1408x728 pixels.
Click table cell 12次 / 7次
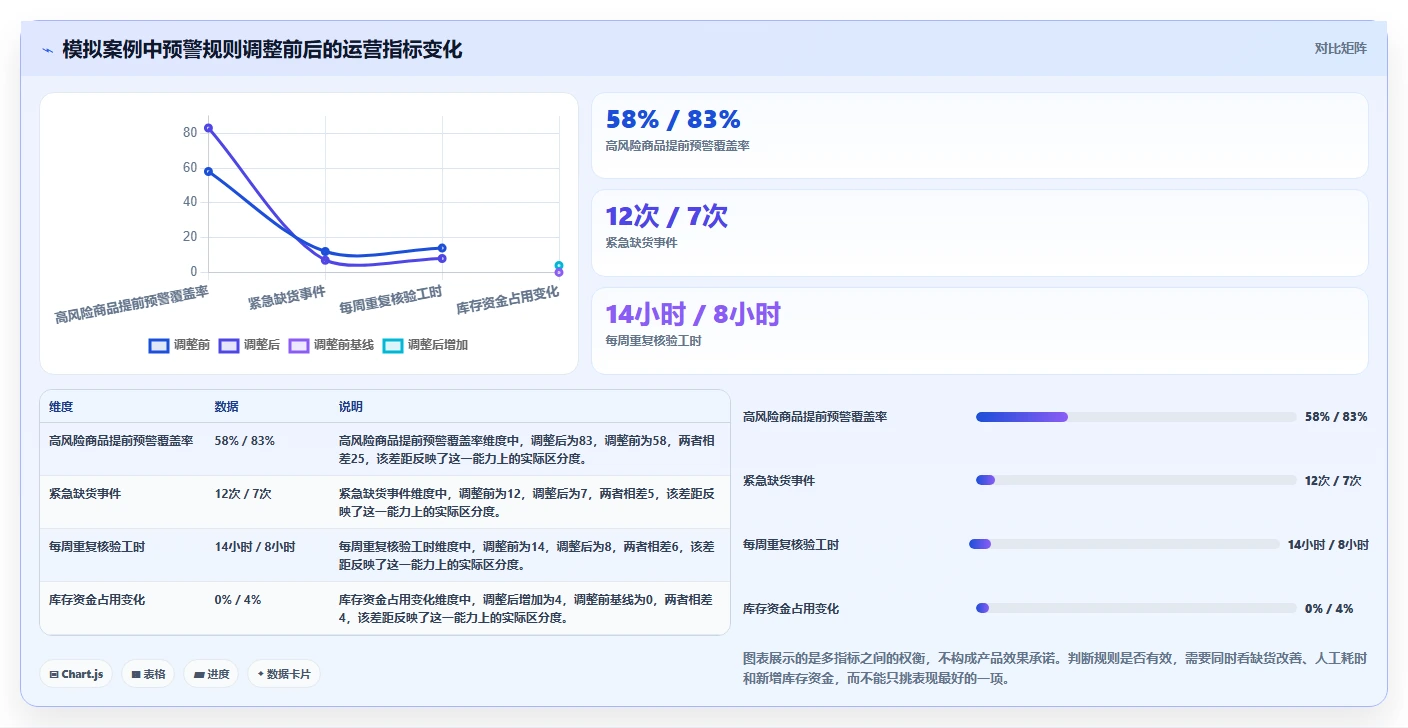pos(243,494)
